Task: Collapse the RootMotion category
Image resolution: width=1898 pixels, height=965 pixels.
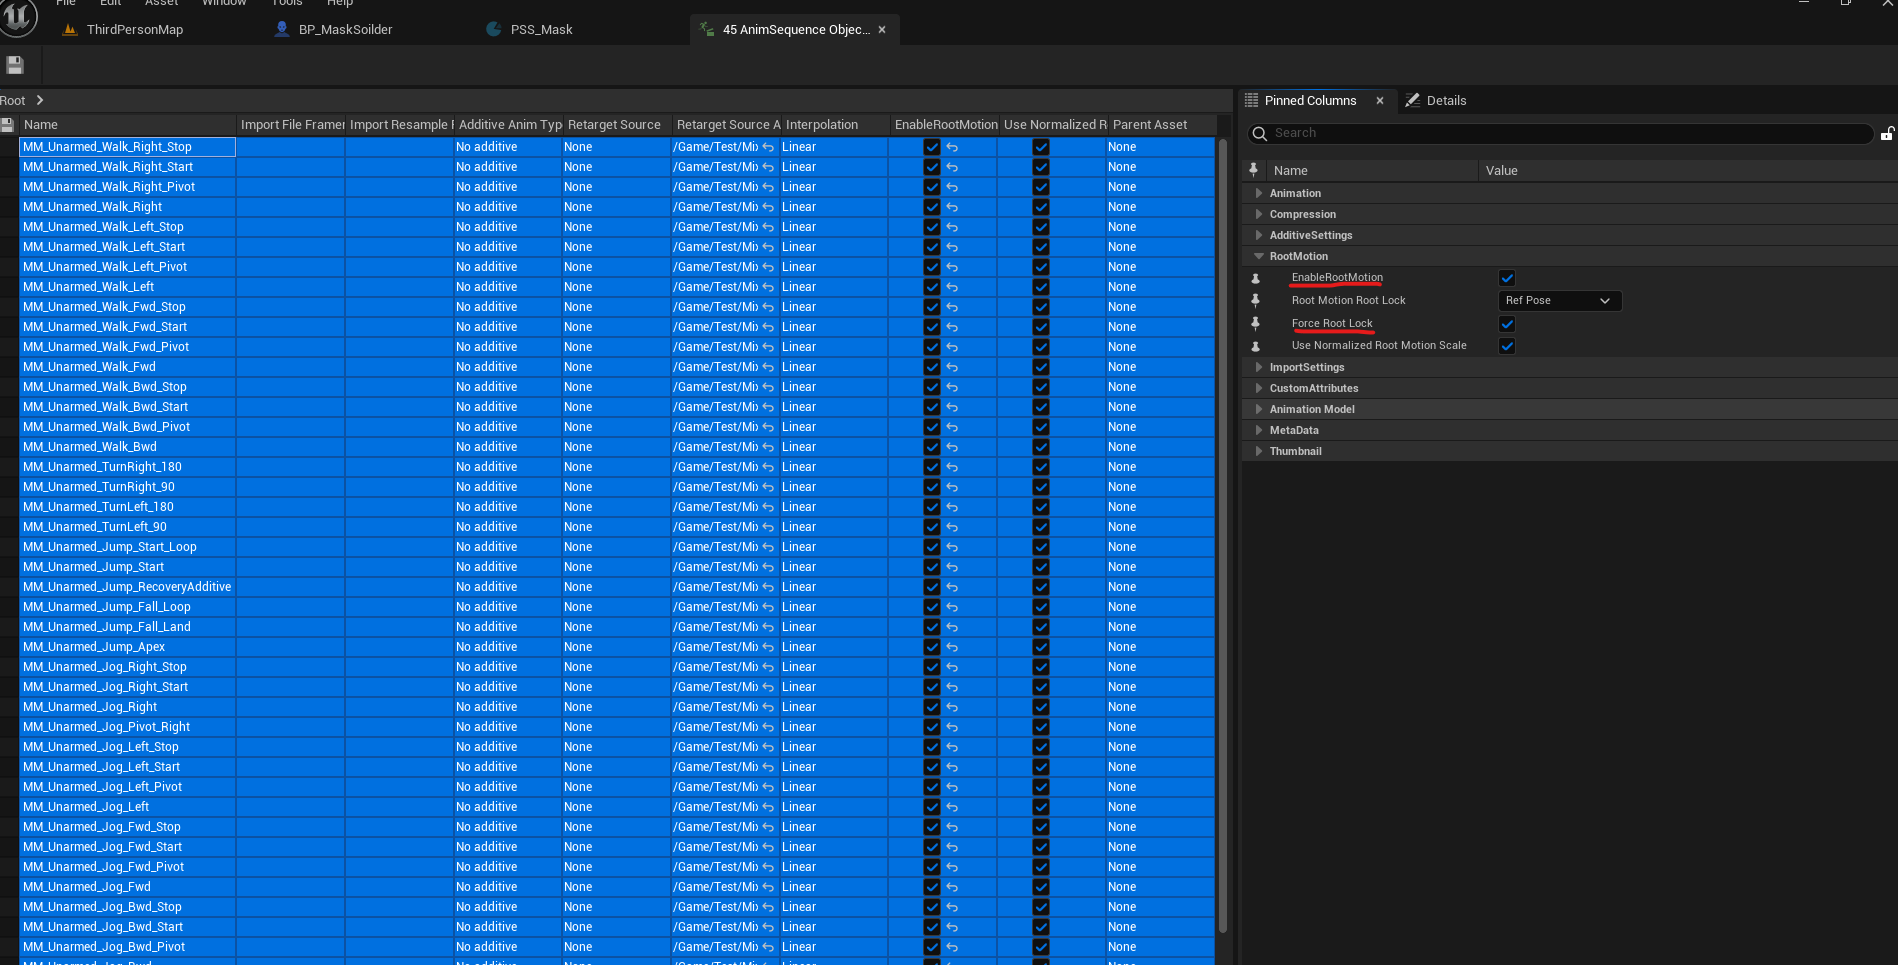Action: coord(1258,256)
